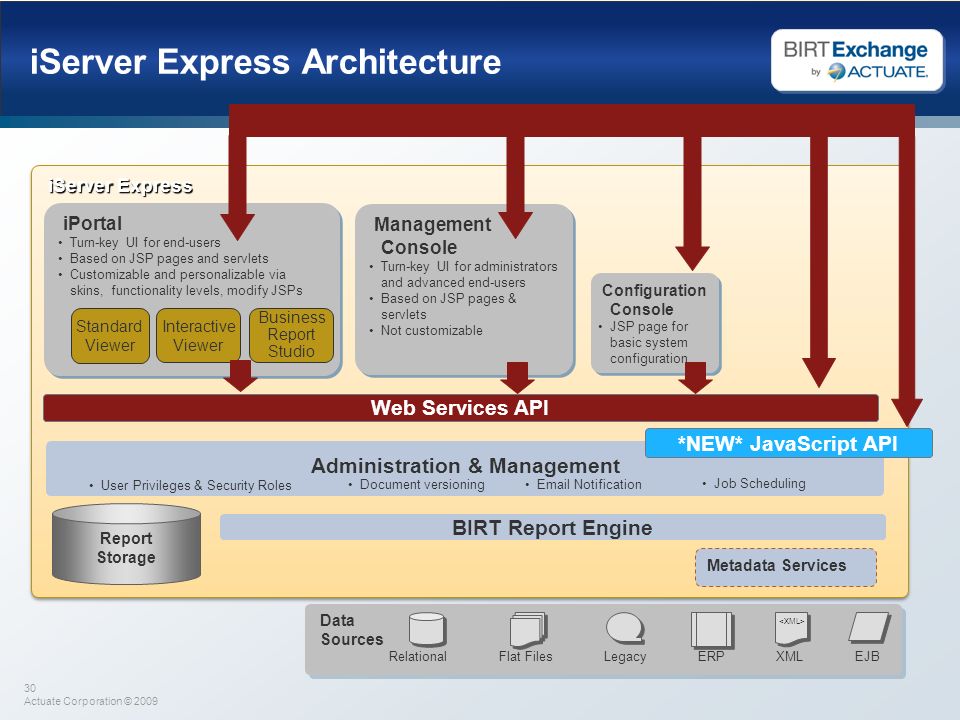Click the slide title iServer Express Architecture
Image resolution: width=960 pixels, height=720 pixels.
pyautogui.click(x=266, y=62)
